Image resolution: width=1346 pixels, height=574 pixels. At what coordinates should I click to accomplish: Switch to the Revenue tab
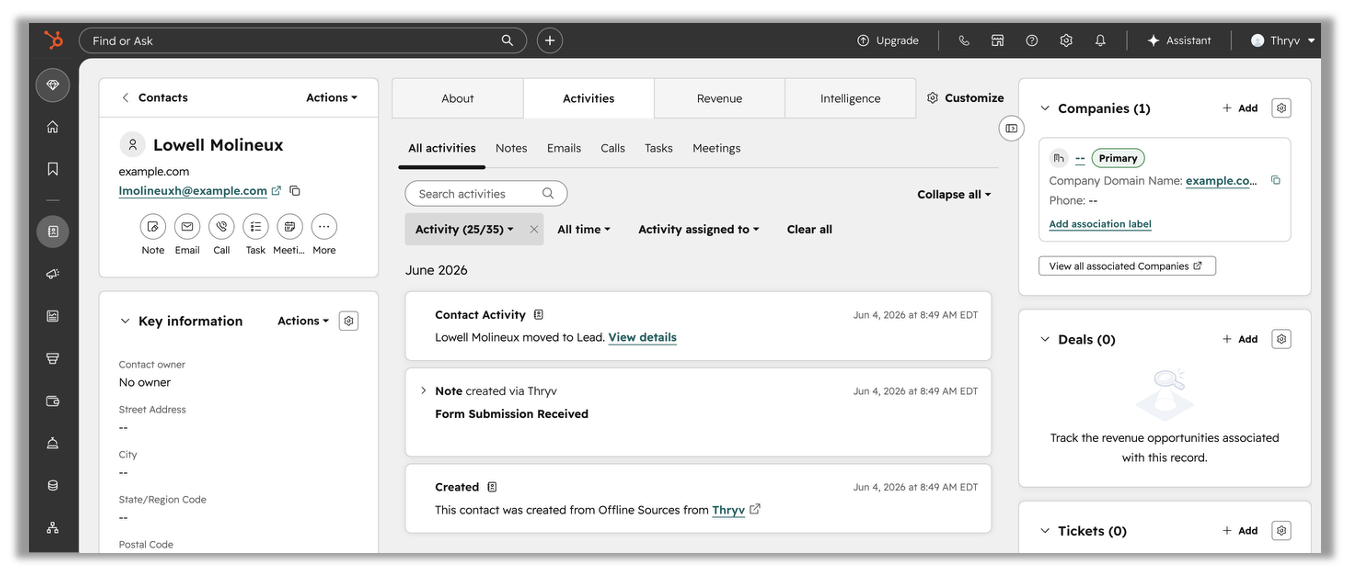pyautogui.click(x=720, y=99)
